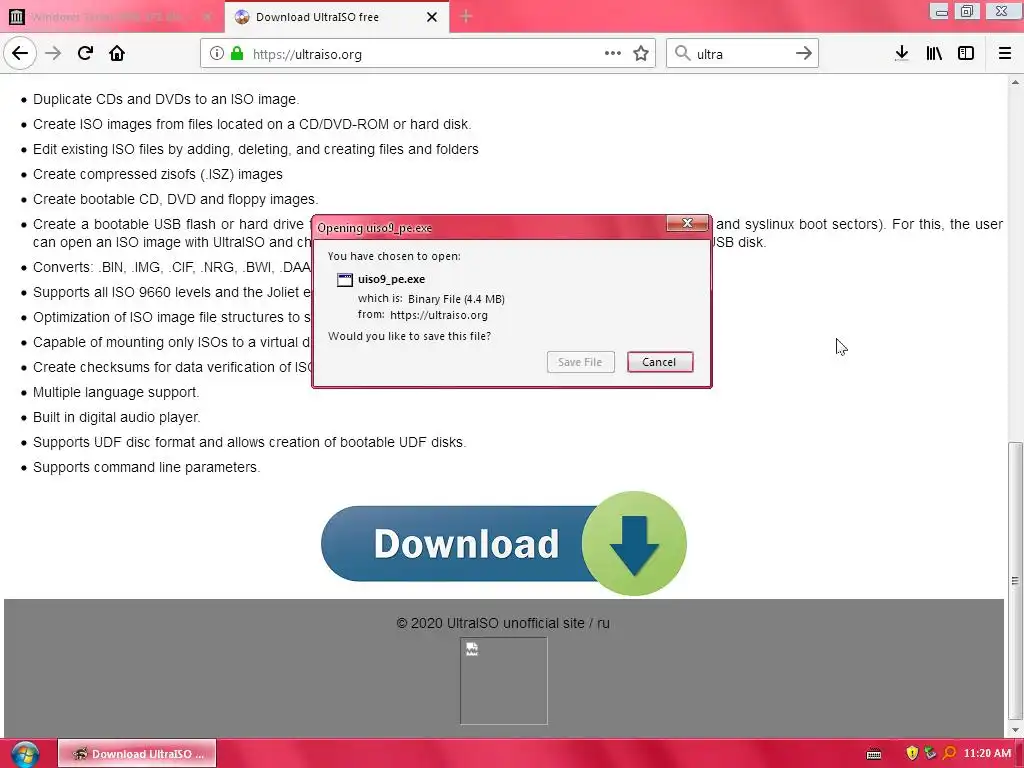Image resolution: width=1024 pixels, height=768 pixels.
Task: Click text 'Built in digital audio player.'
Action: tap(117, 417)
